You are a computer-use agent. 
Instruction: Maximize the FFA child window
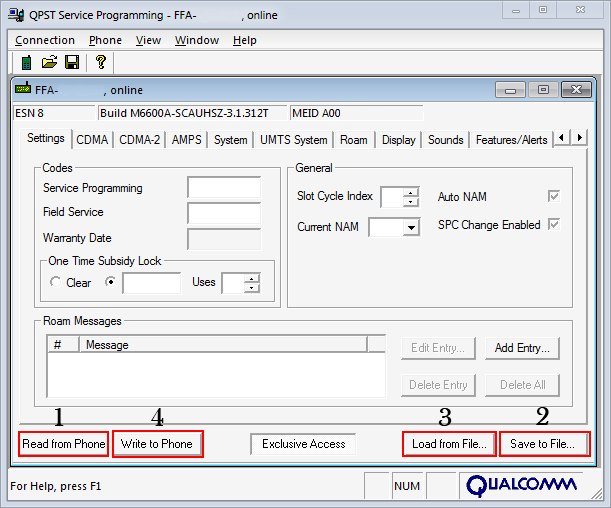click(x=543, y=90)
